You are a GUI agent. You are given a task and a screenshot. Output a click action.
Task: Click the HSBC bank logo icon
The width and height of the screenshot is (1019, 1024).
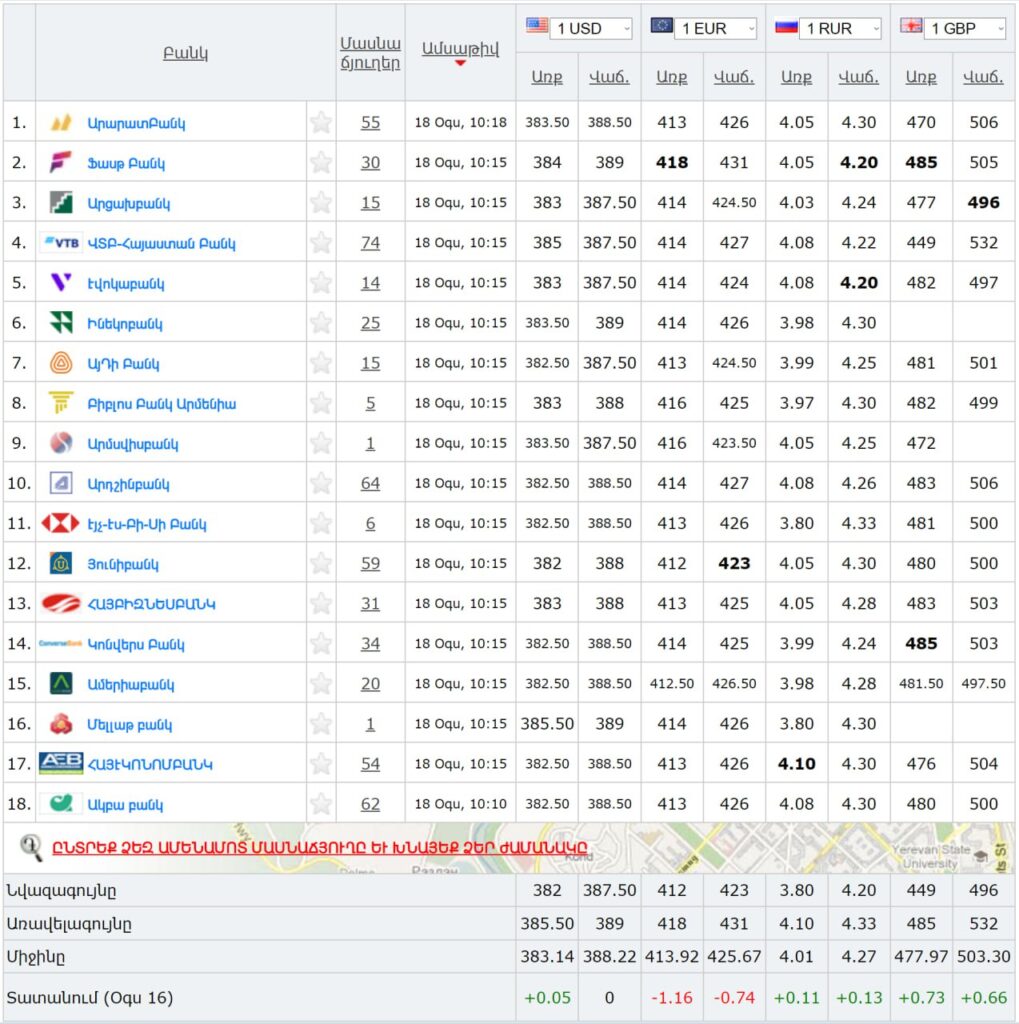tap(61, 523)
